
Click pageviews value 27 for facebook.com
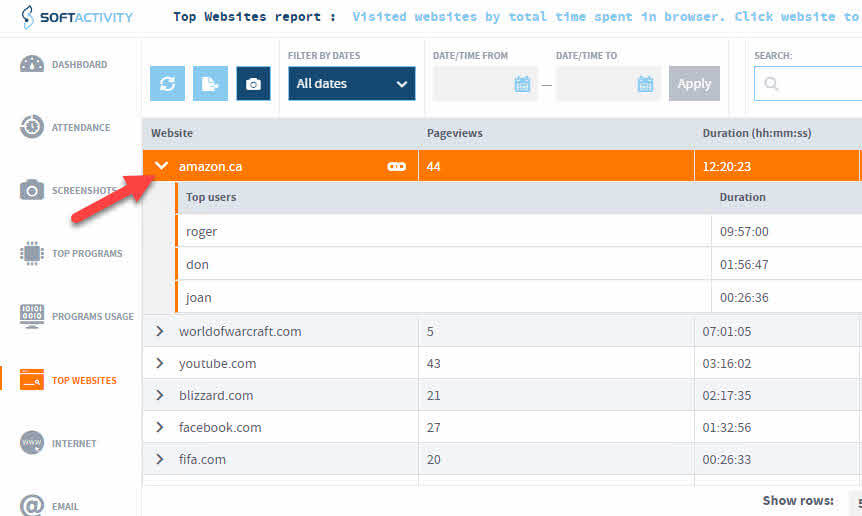pos(433,427)
